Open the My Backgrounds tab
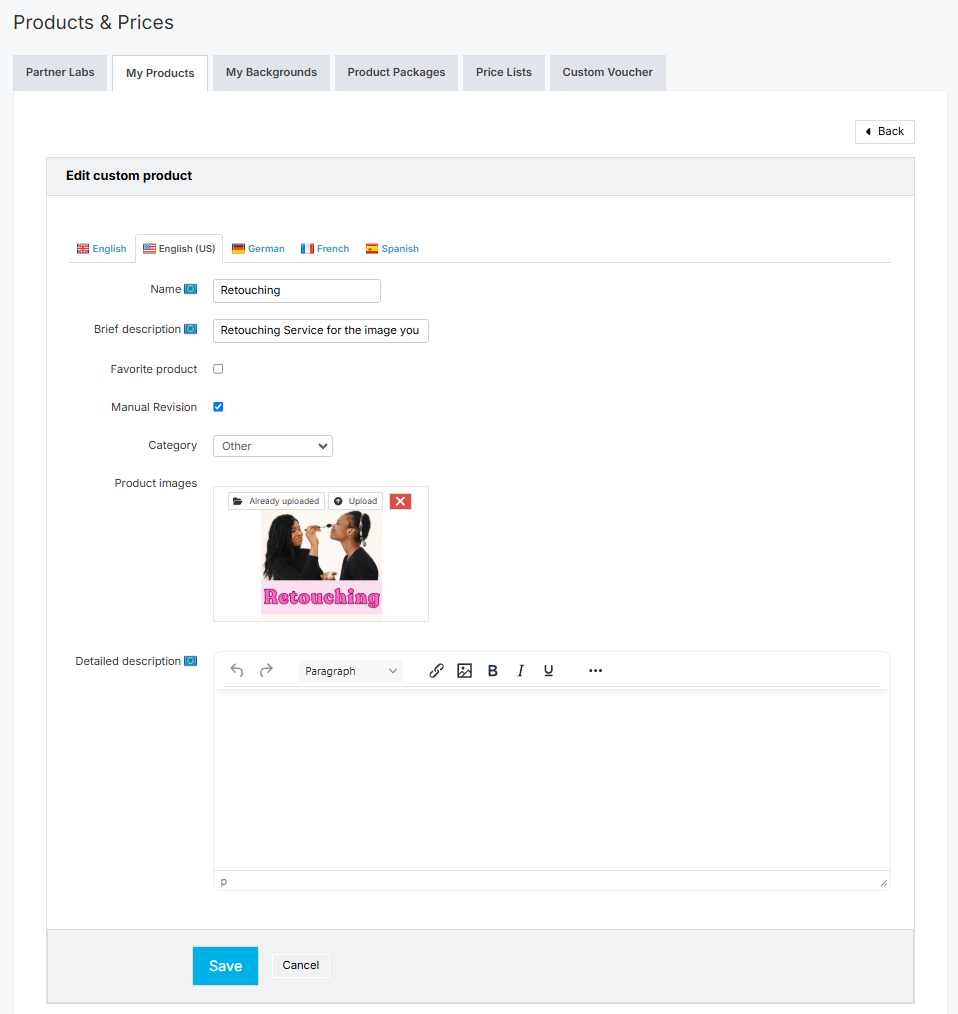Image resolution: width=958 pixels, height=1014 pixels. click(x=271, y=72)
